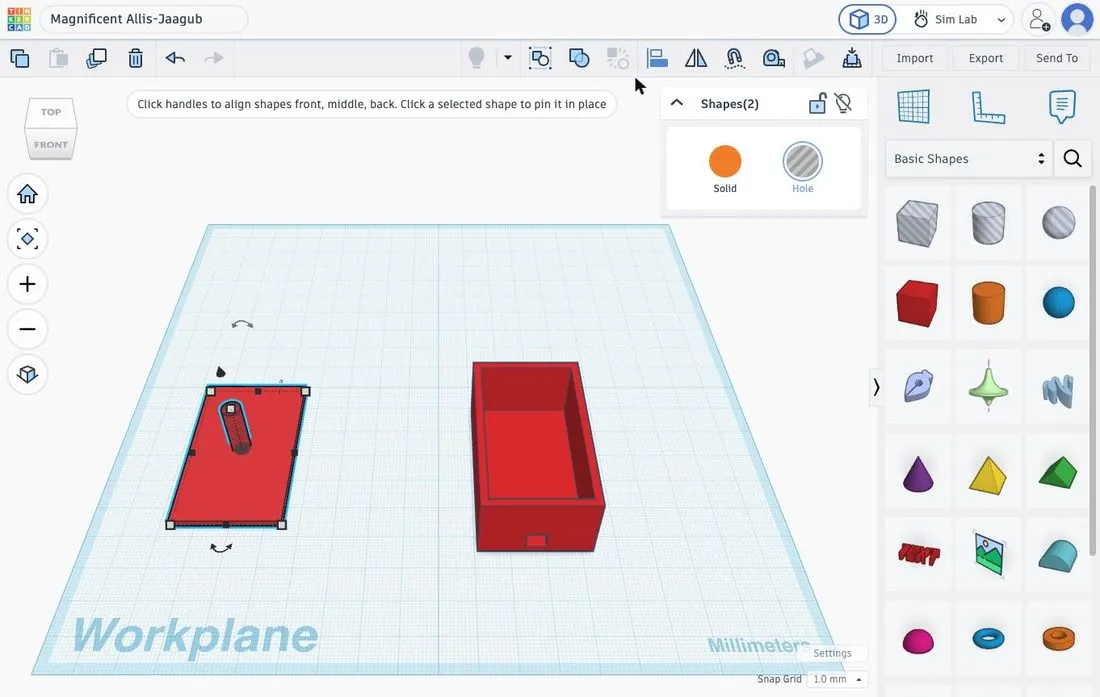The width and height of the screenshot is (1100, 697).
Task: Click the Cruise magnet icon
Action: coord(735,58)
